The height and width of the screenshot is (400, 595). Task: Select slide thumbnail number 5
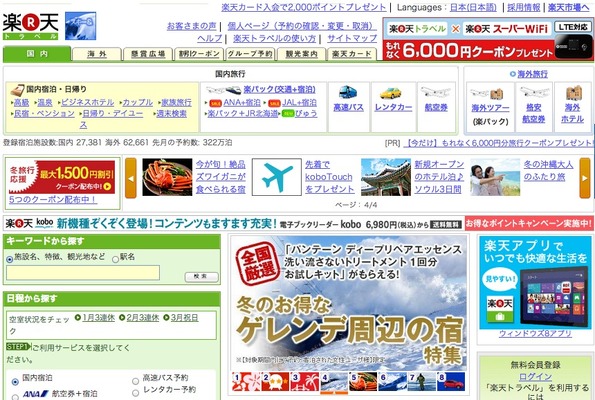[x=363, y=382]
